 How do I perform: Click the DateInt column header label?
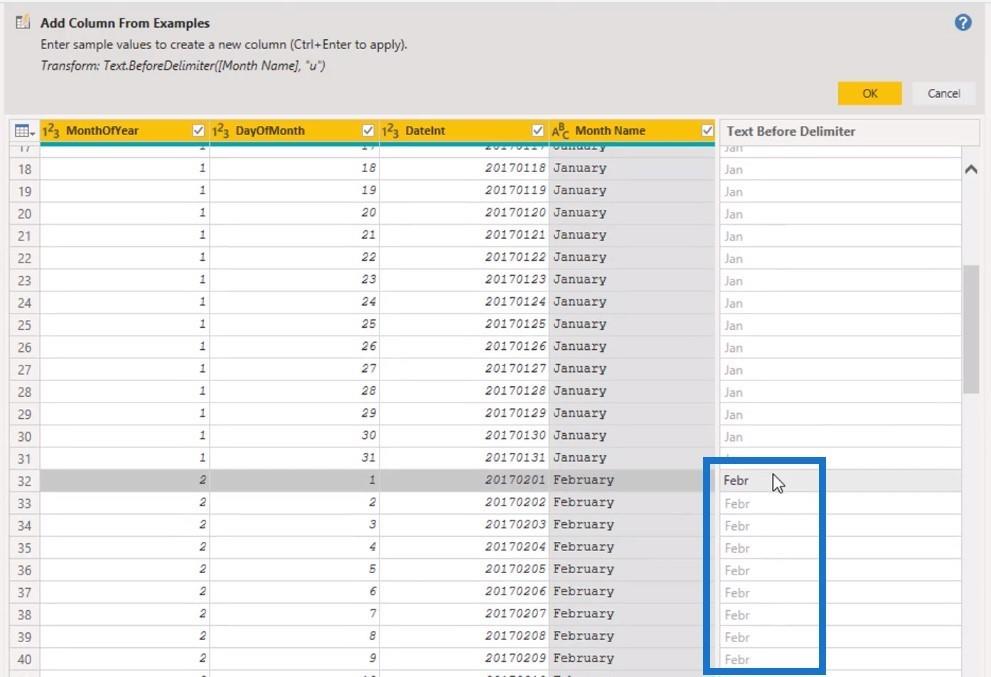coord(425,131)
